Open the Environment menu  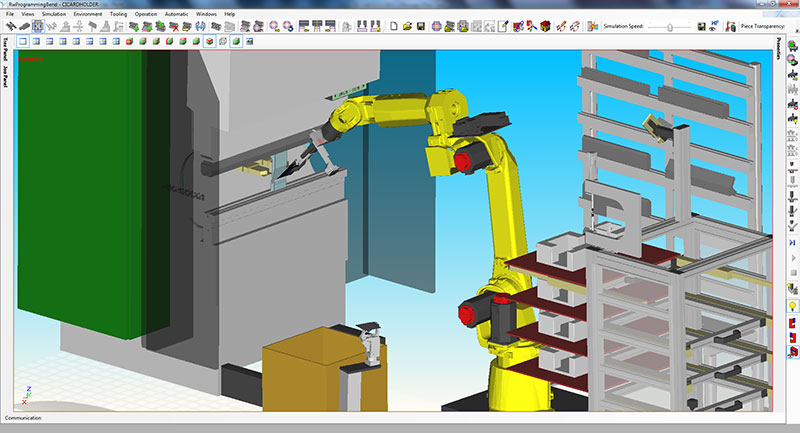pos(88,14)
